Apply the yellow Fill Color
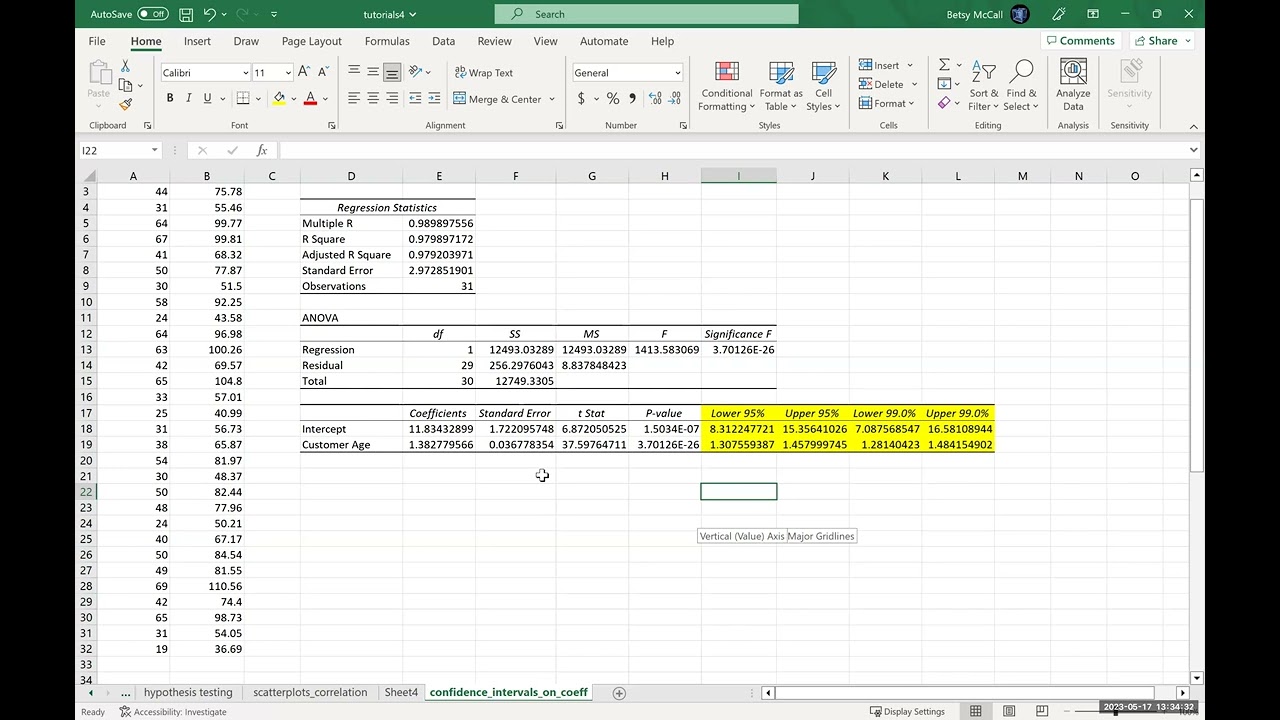 (279, 98)
